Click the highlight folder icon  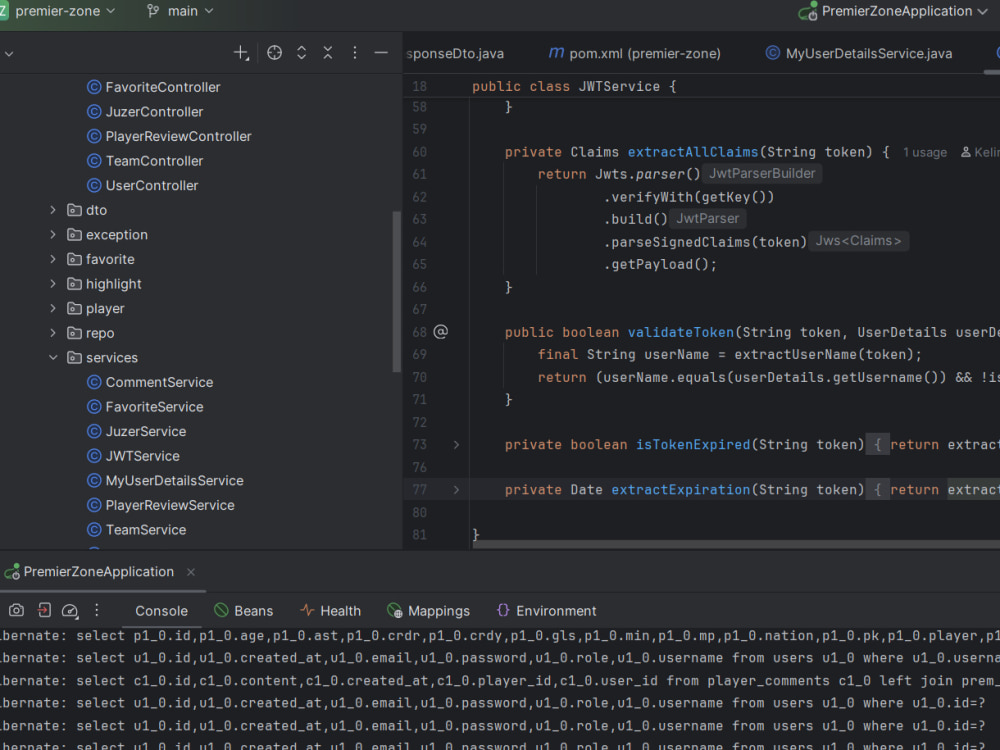click(75, 284)
